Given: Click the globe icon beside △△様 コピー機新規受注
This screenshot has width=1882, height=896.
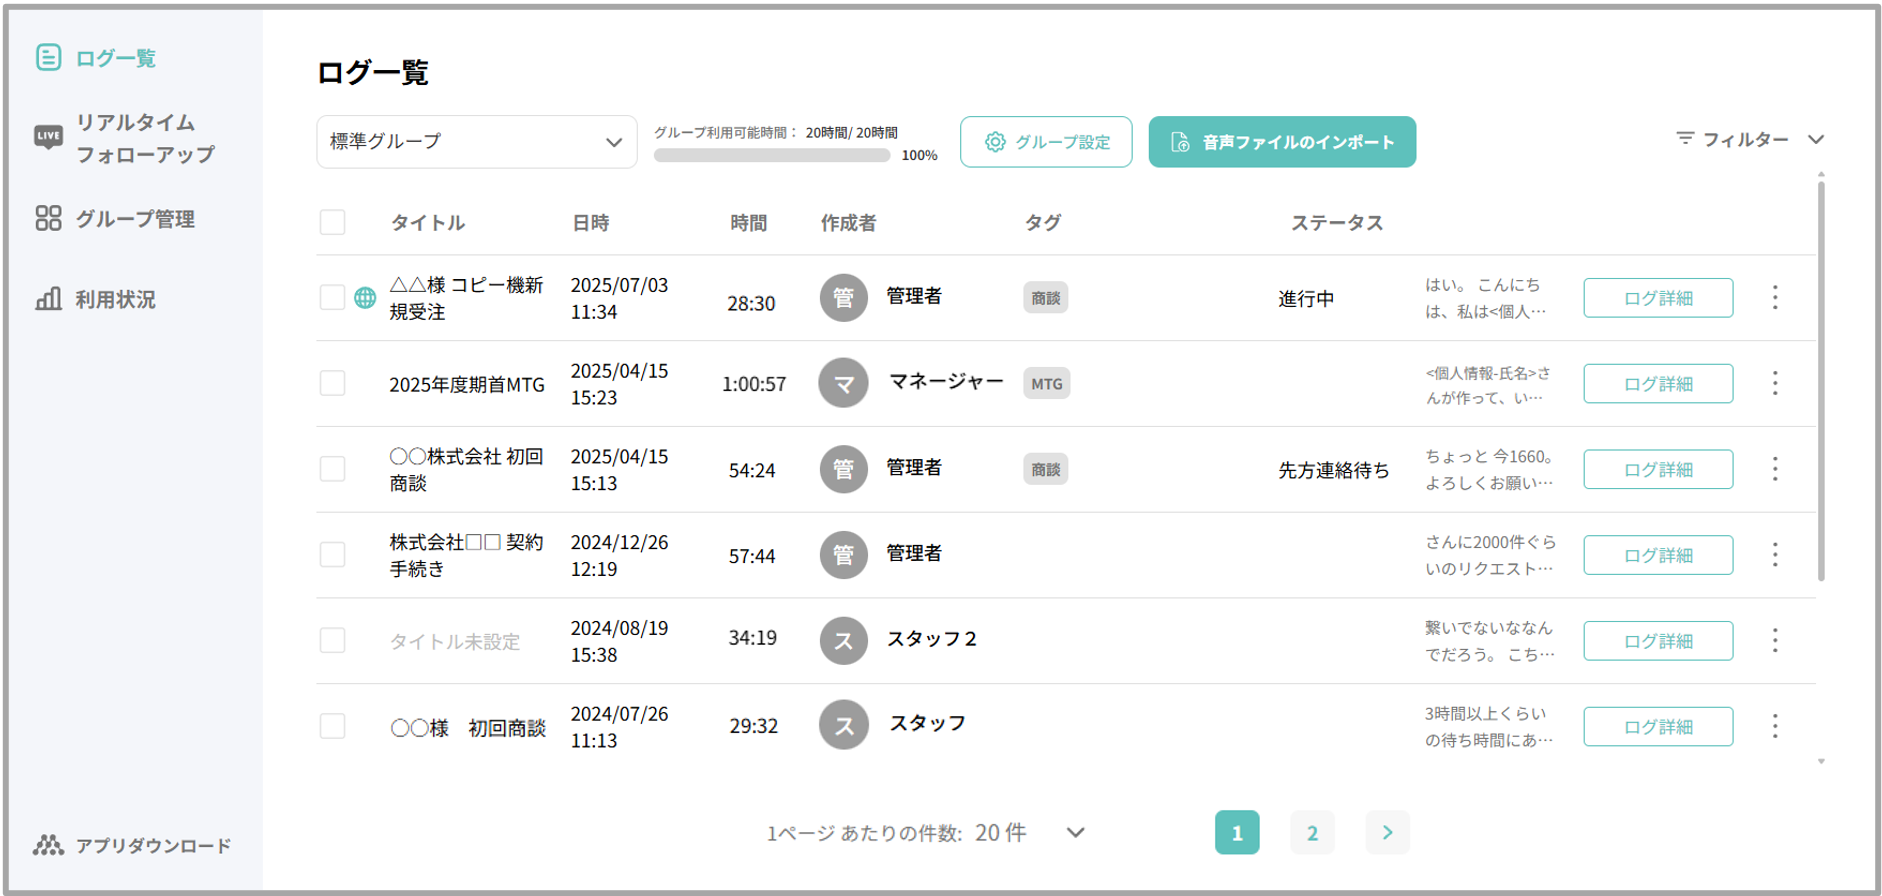Looking at the screenshot, I should 365,298.
